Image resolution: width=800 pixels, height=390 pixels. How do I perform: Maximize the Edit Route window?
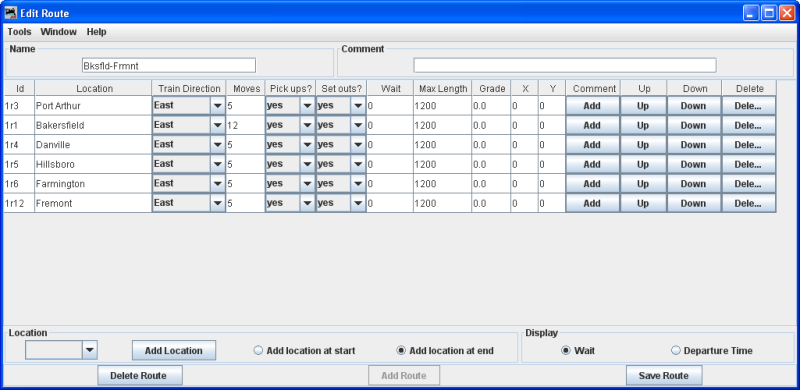(x=769, y=13)
